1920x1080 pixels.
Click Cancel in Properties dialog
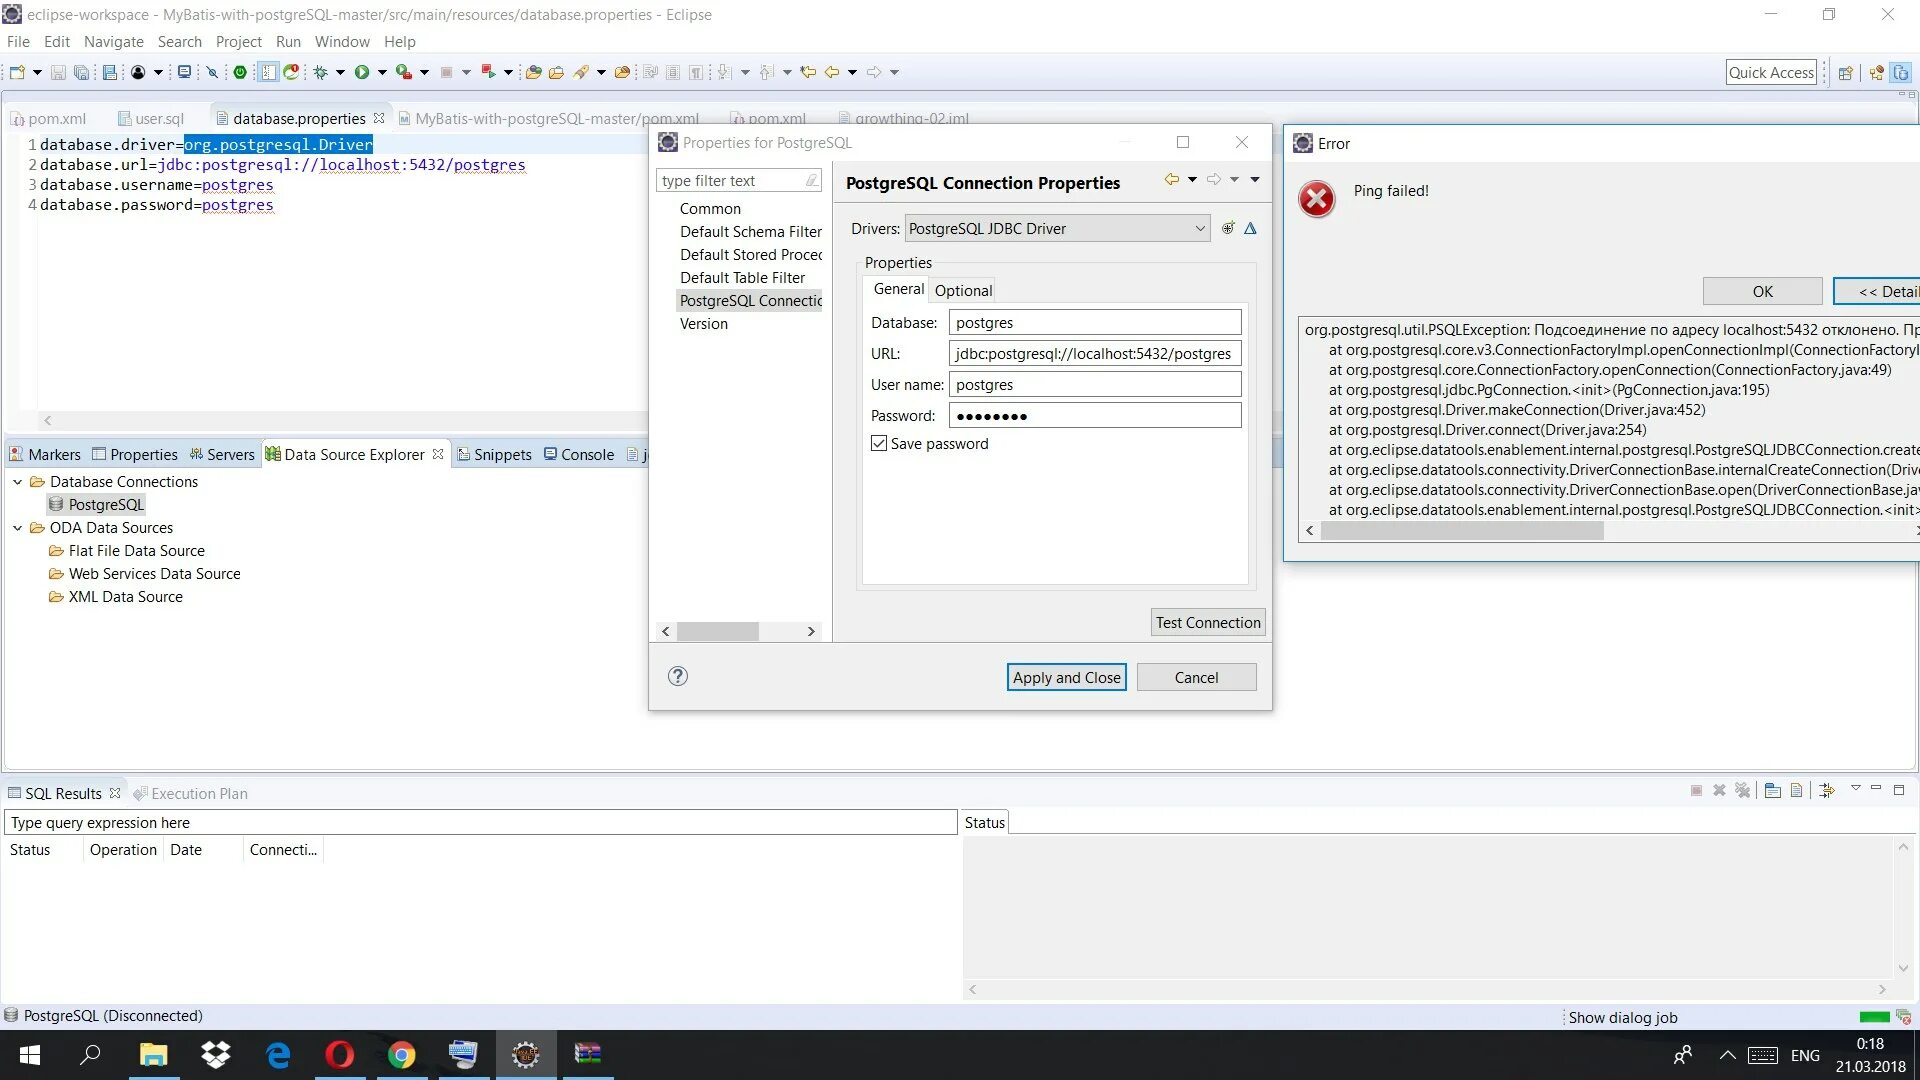1196,677
